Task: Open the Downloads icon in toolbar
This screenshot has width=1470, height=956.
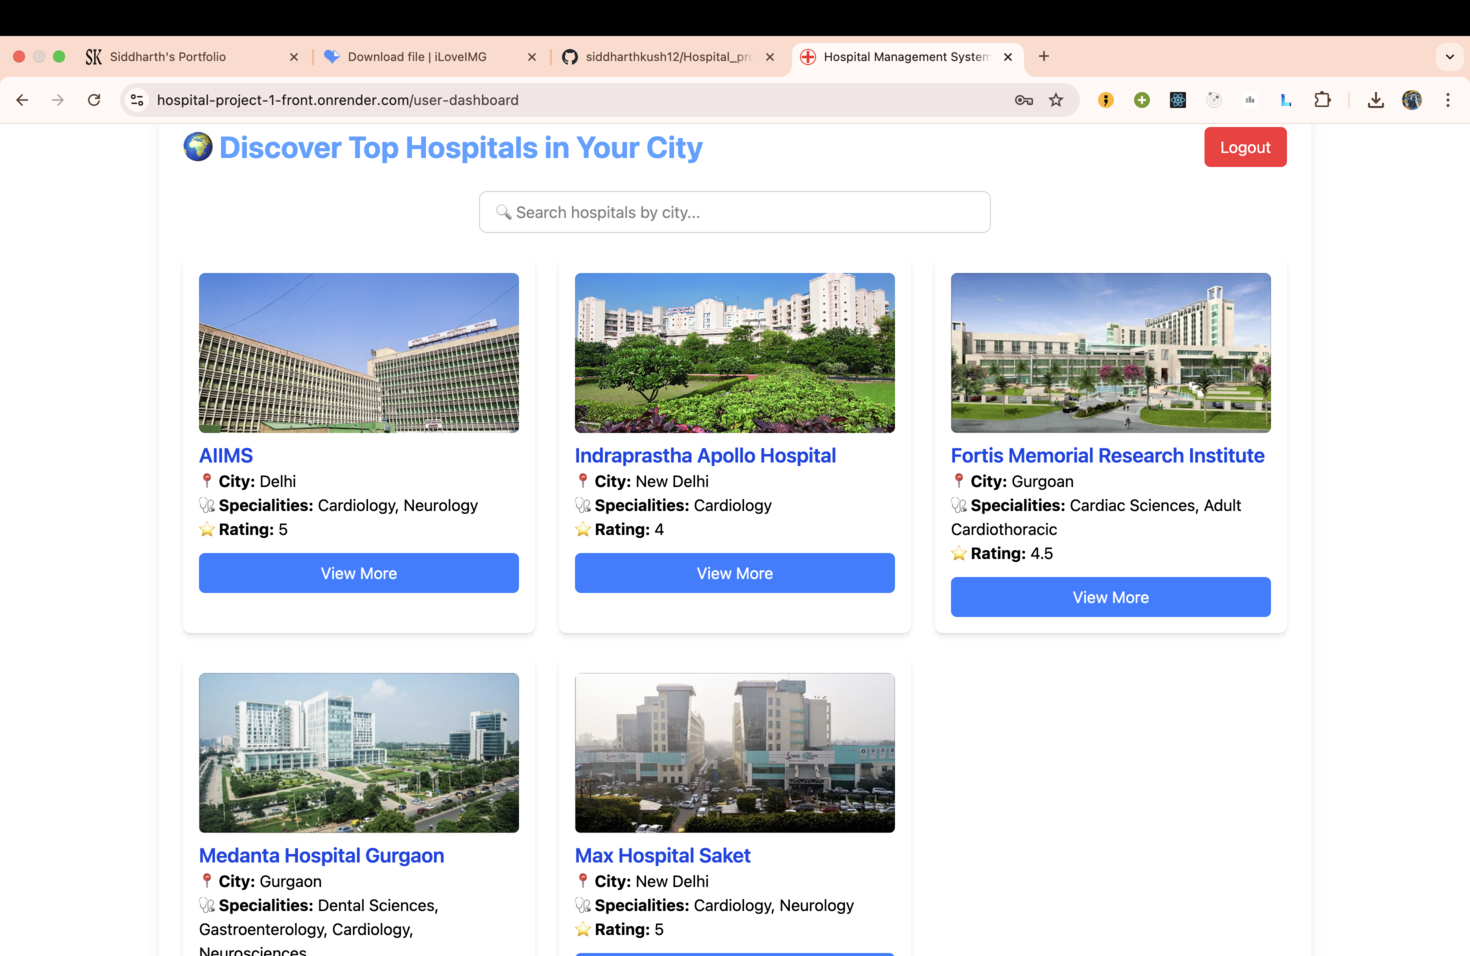Action: pos(1376,100)
